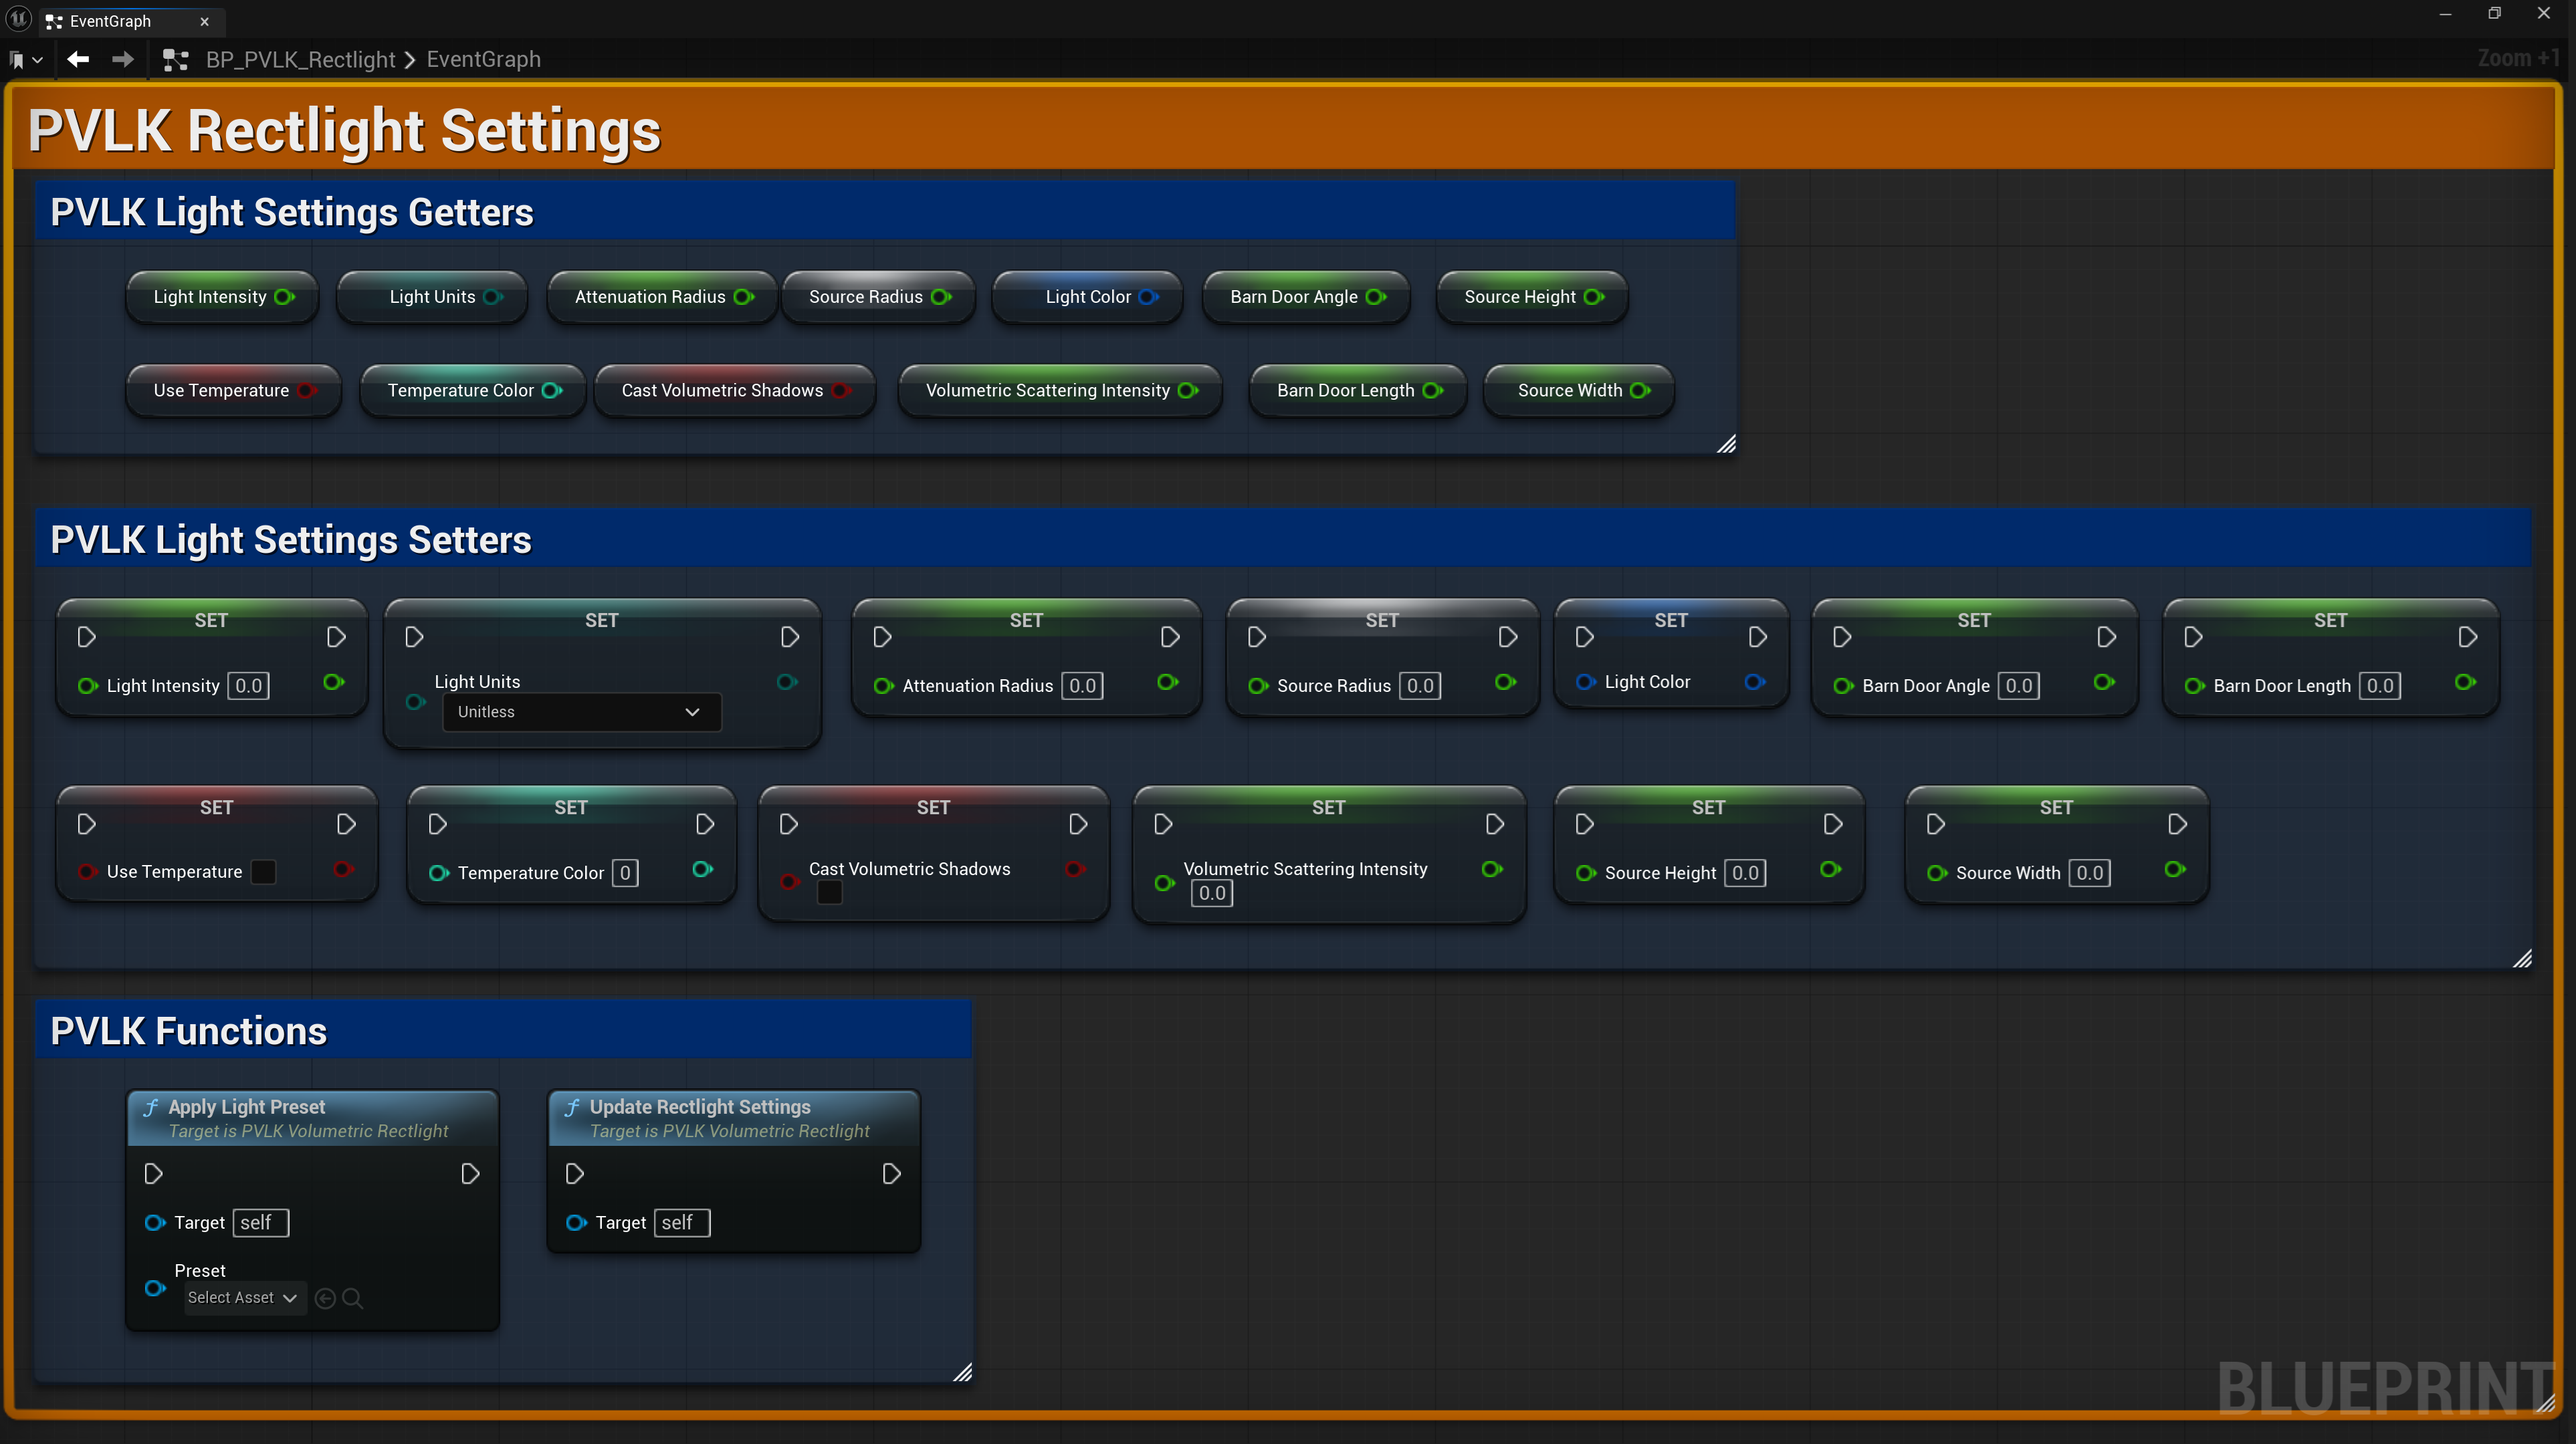This screenshot has width=2576, height=1444.
Task: Click exec output pin of Set Source Radius
Action: point(1508,637)
